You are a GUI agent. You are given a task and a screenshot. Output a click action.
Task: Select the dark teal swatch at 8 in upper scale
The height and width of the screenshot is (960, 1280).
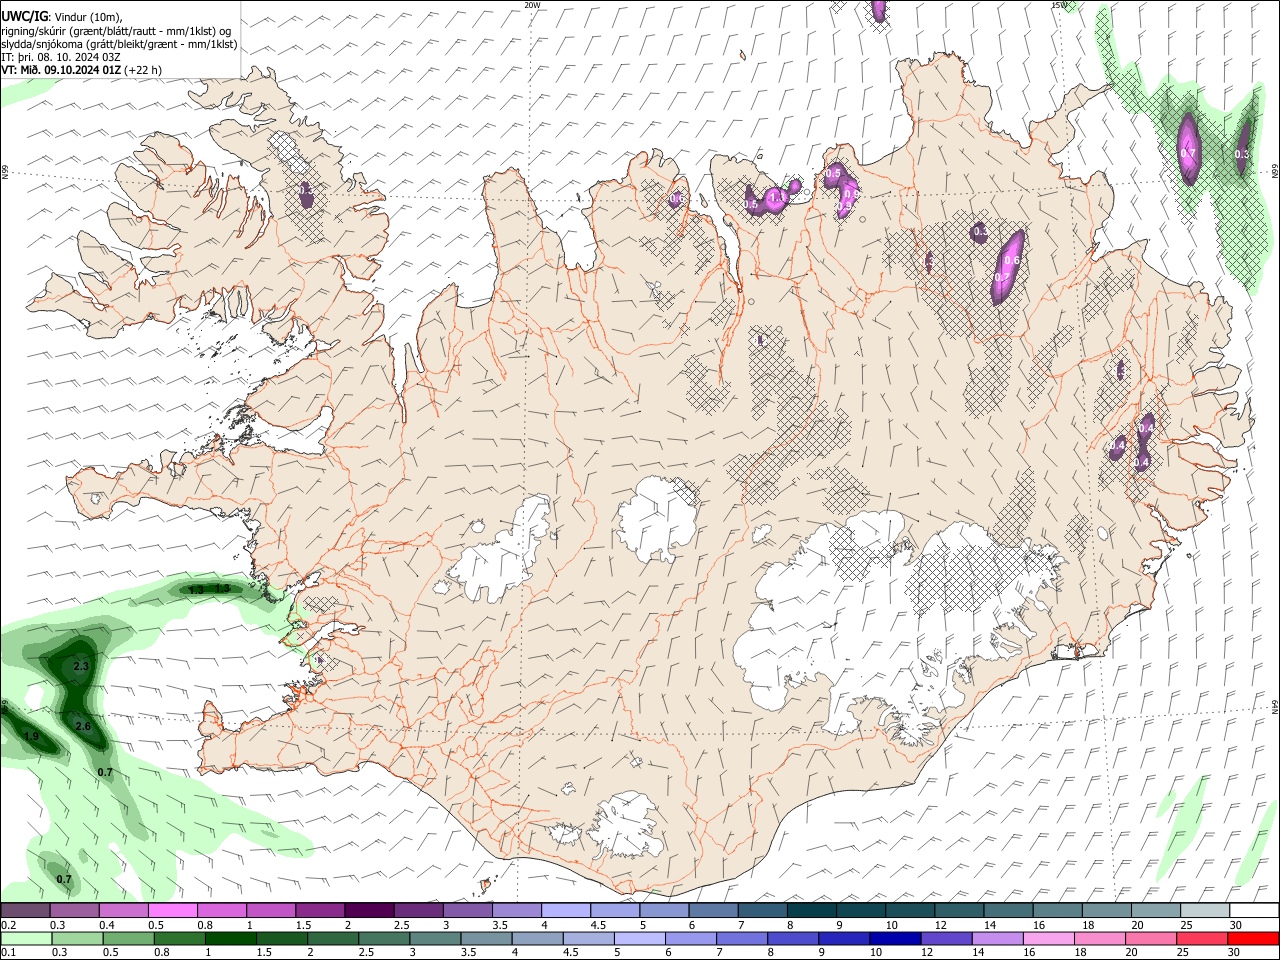[x=811, y=910]
